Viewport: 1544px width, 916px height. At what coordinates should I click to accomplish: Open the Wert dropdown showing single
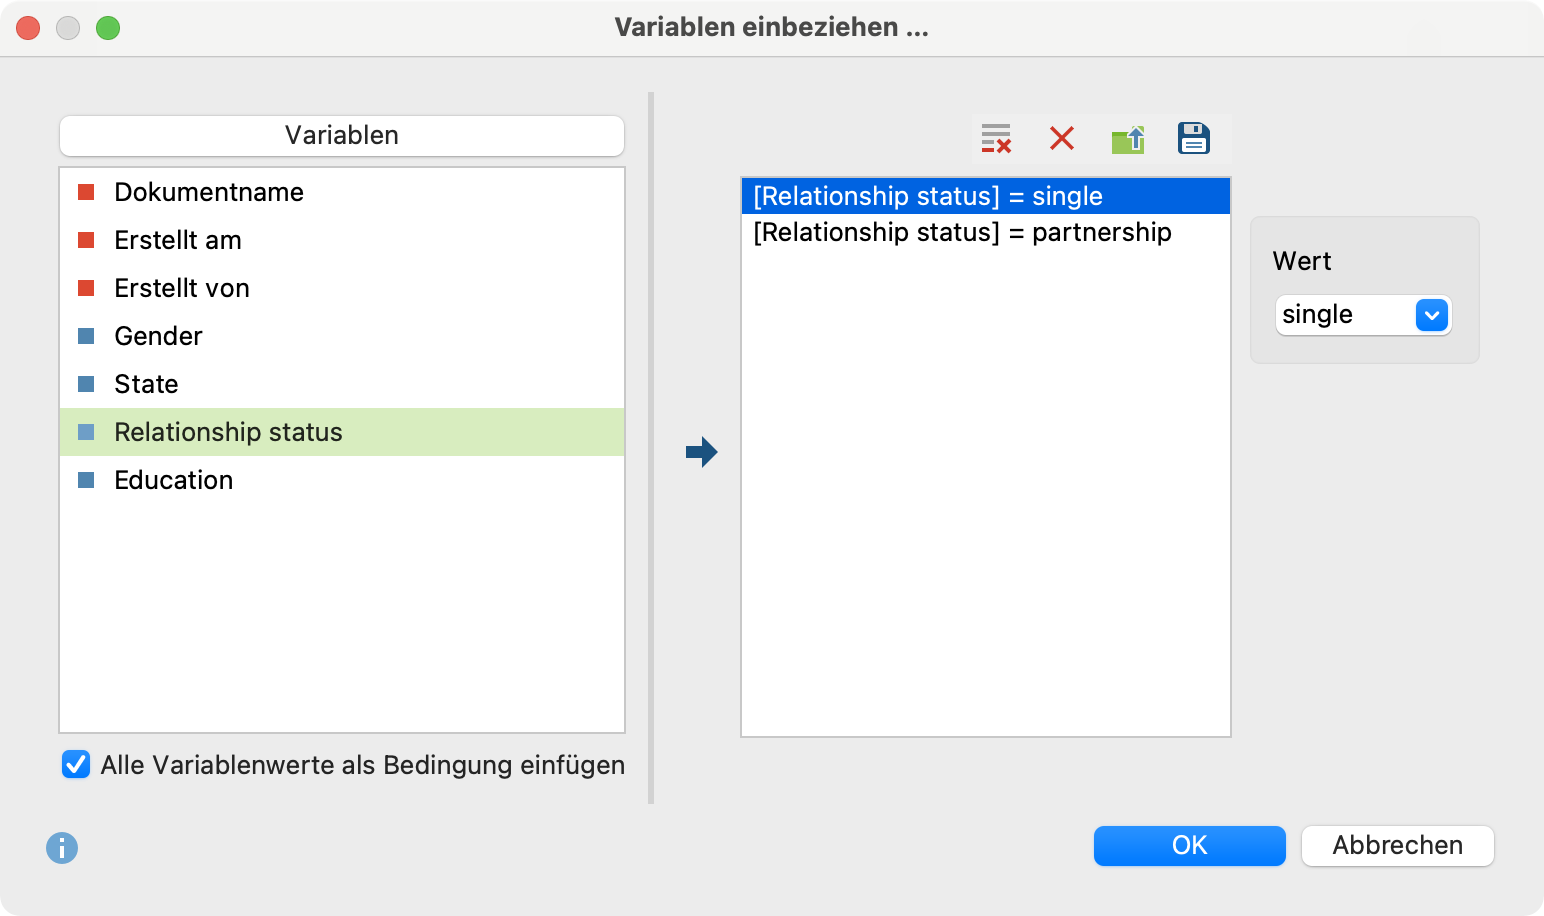[x=1363, y=315]
